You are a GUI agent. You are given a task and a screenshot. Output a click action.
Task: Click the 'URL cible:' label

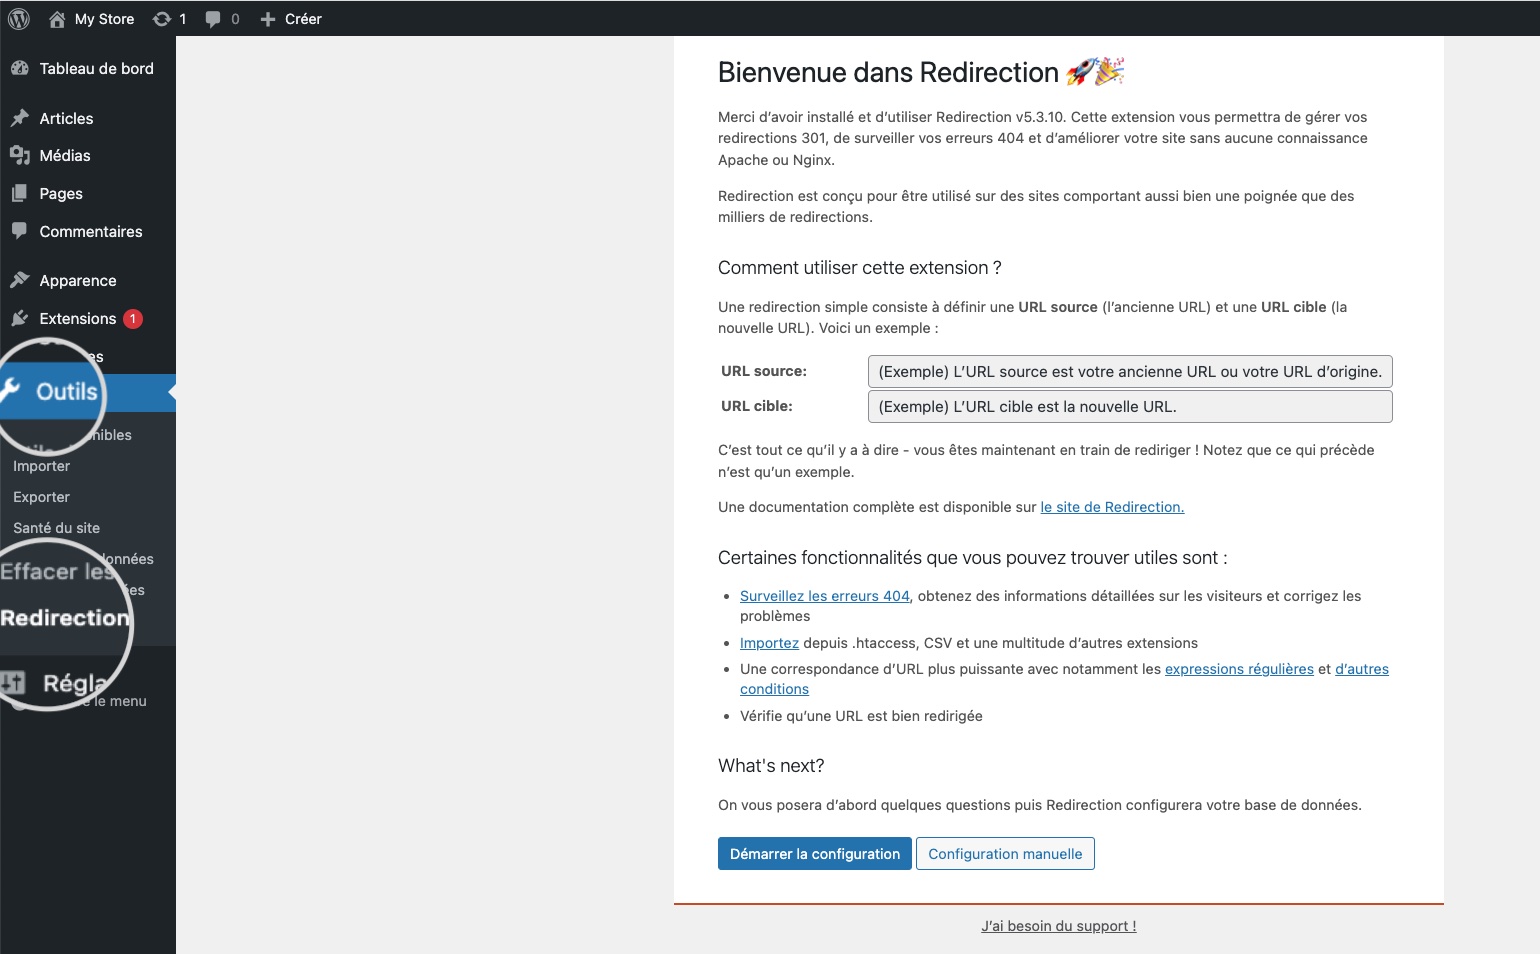coord(757,406)
